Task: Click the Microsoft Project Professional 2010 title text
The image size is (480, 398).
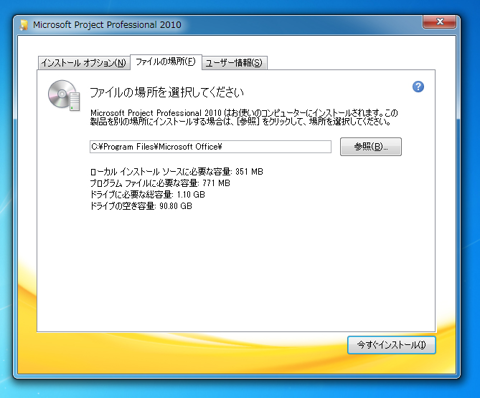Action: click(107, 25)
